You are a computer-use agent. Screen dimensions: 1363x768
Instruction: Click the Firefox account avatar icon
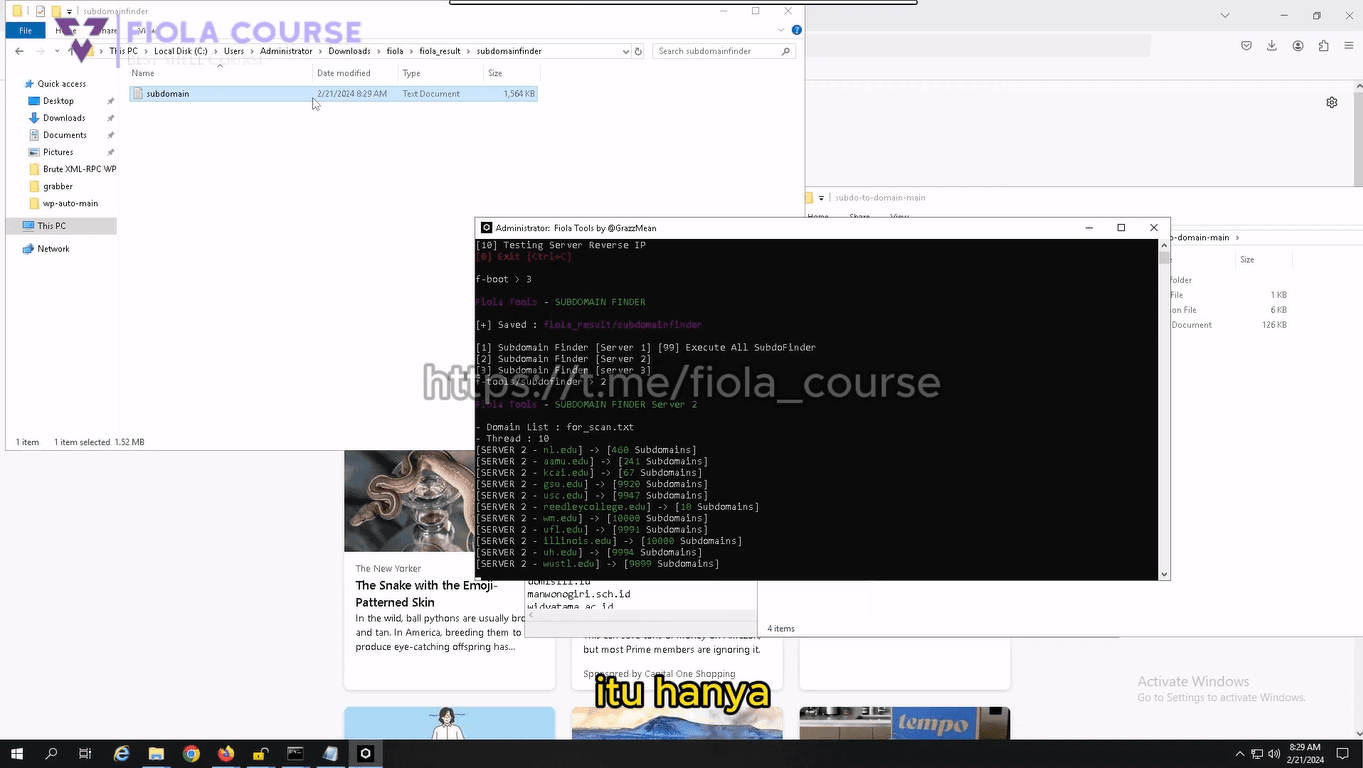coord(1298,45)
